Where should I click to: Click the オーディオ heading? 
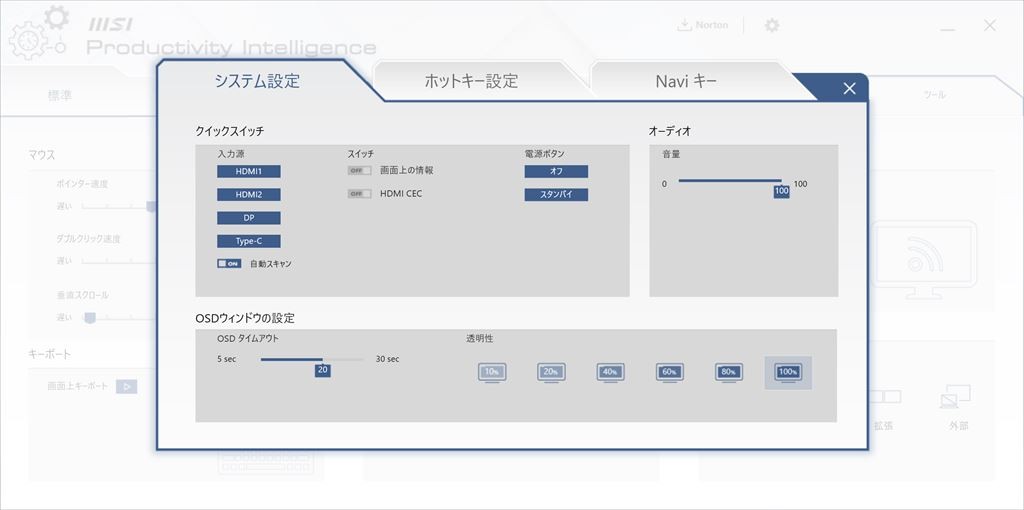click(670, 131)
